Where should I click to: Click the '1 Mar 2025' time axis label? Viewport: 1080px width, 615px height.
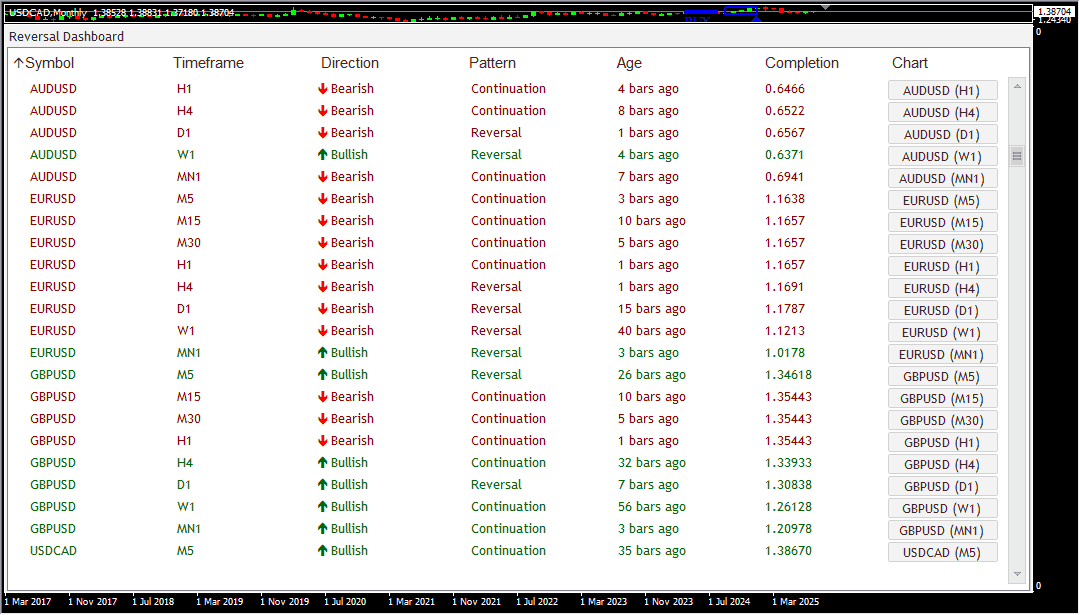click(795, 602)
